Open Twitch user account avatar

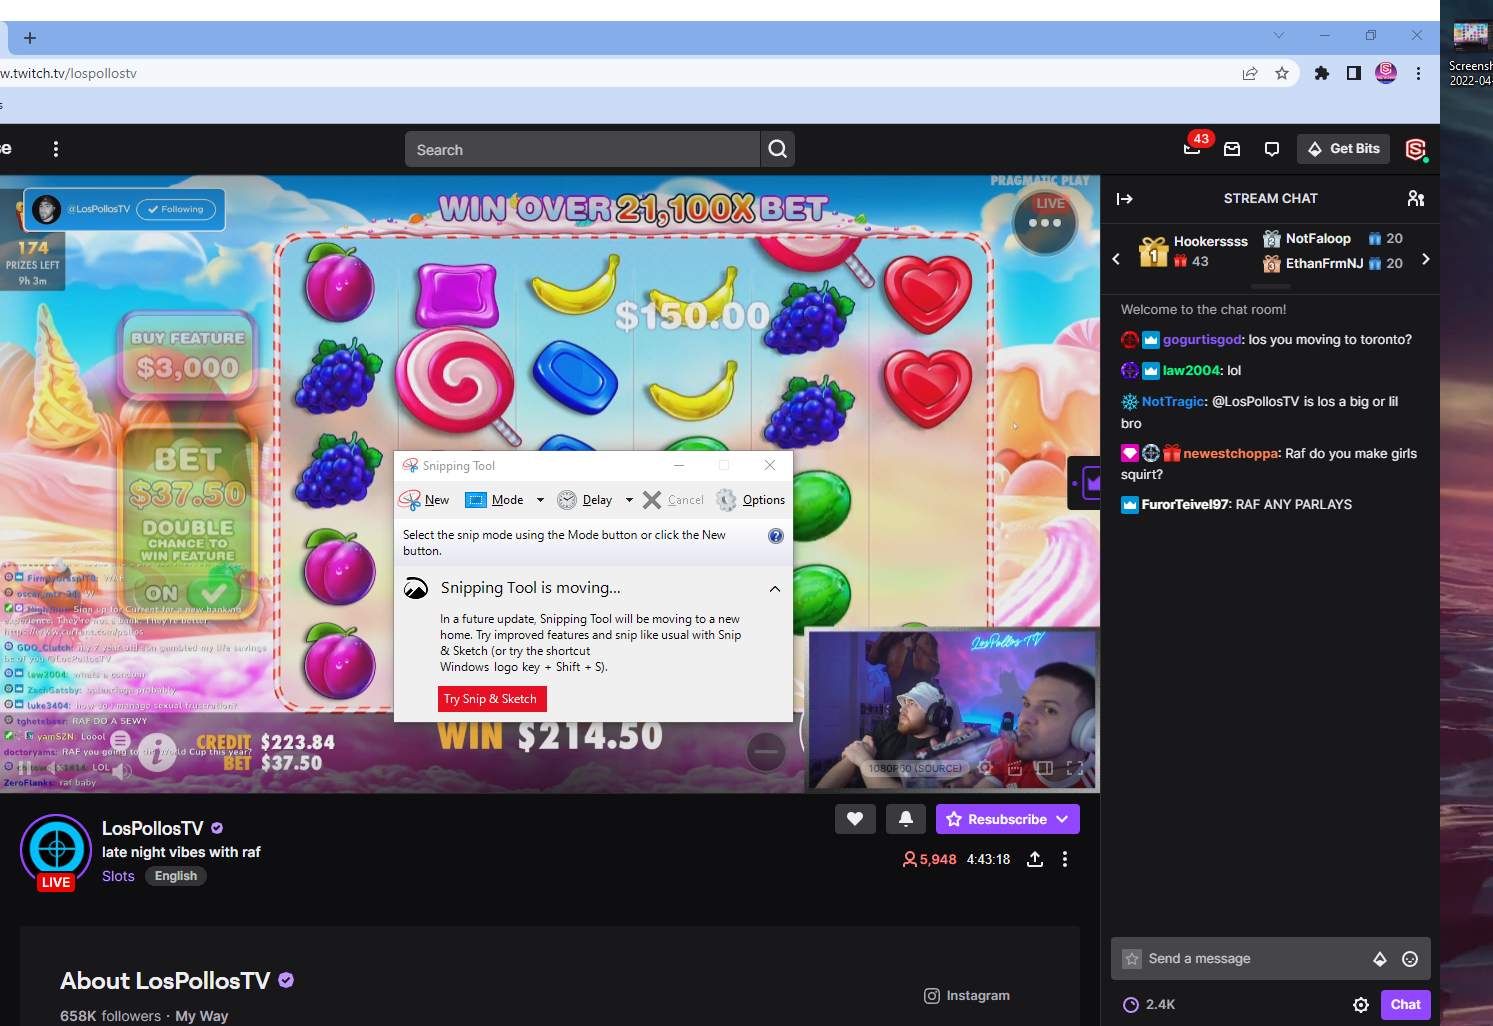point(1416,149)
